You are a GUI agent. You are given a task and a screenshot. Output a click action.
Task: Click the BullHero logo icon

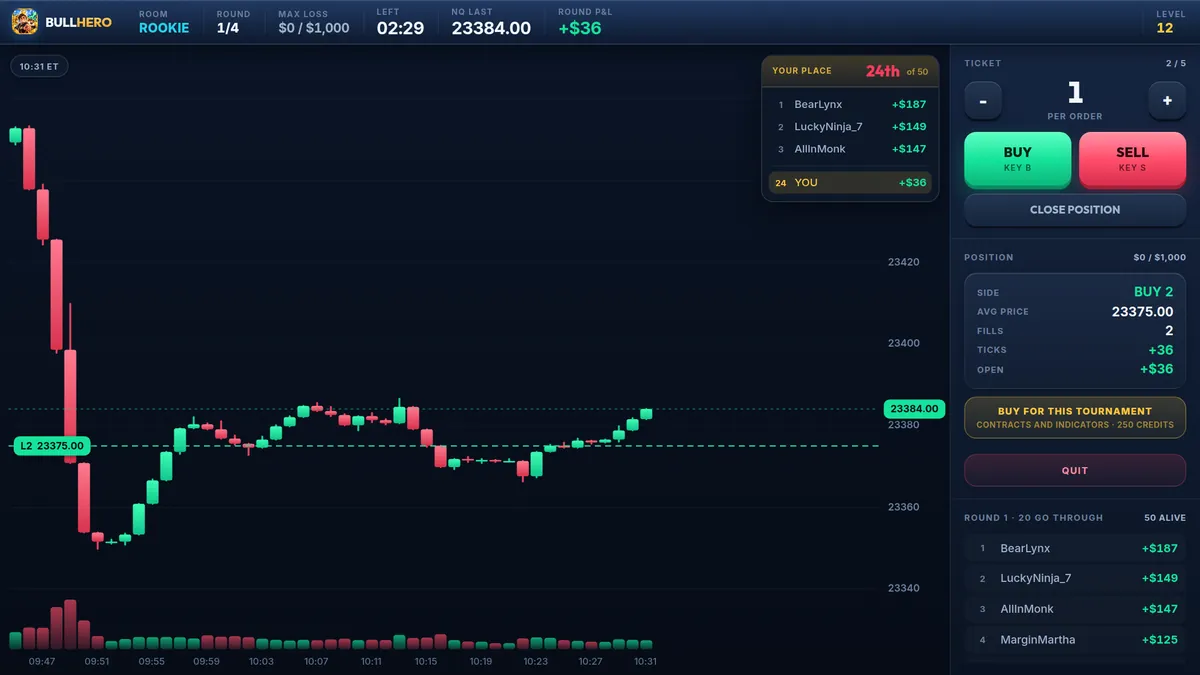[x=25, y=21]
